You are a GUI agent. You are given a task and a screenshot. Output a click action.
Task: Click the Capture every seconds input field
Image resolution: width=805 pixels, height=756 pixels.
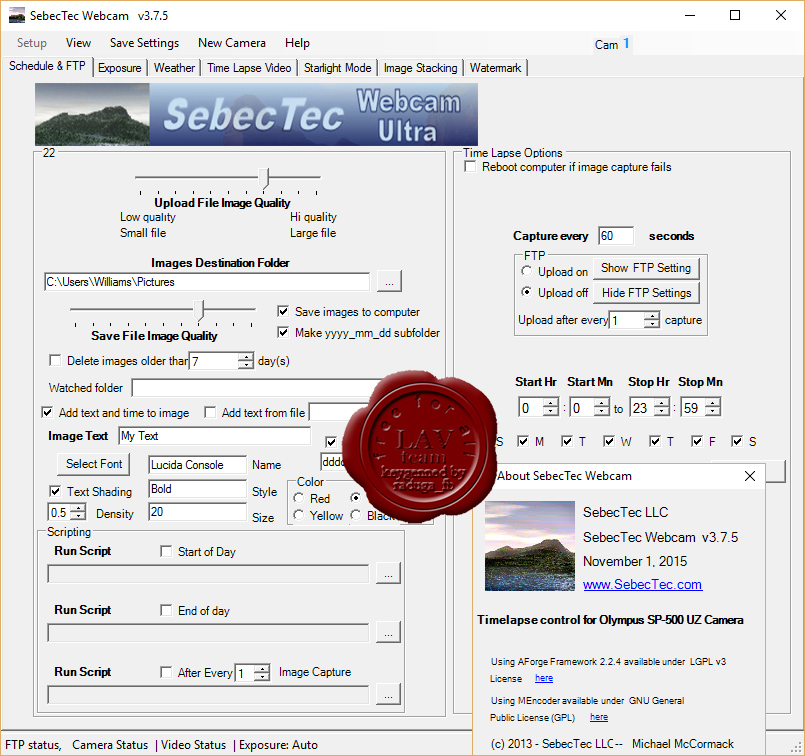[615, 236]
